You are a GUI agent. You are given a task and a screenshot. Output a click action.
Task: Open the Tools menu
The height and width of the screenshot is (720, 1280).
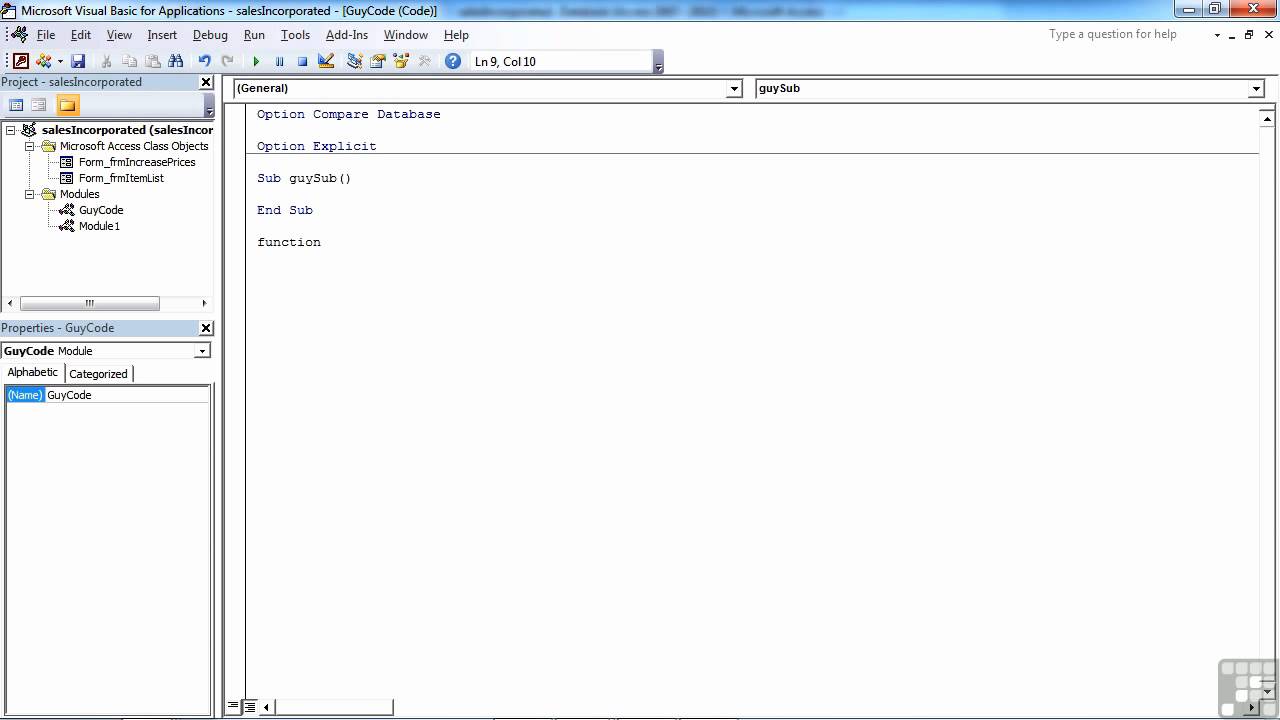(x=295, y=34)
